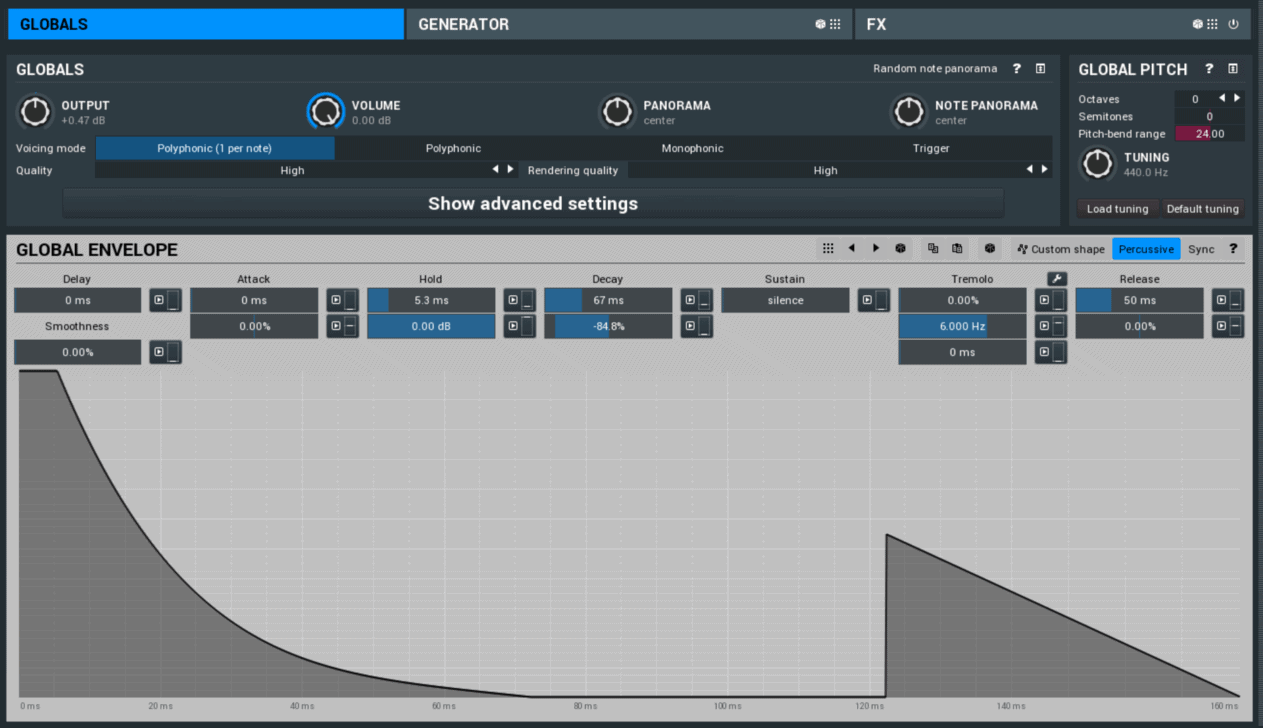Enable Percussive envelope mode

click(x=1146, y=249)
